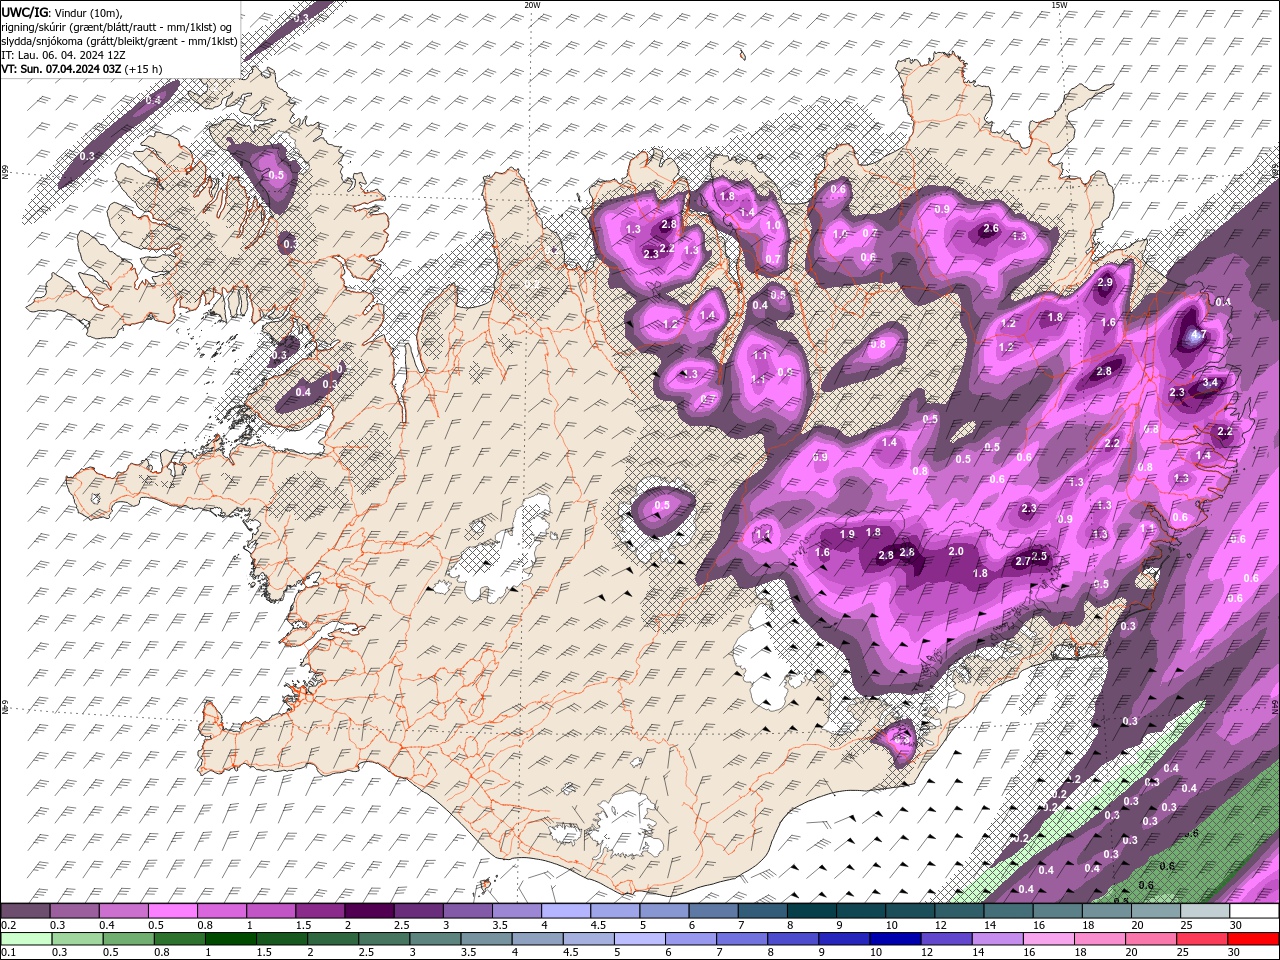Click the 'rigning/skúrir' legend description line
The image size is (1280, 960).
[117, 27]
